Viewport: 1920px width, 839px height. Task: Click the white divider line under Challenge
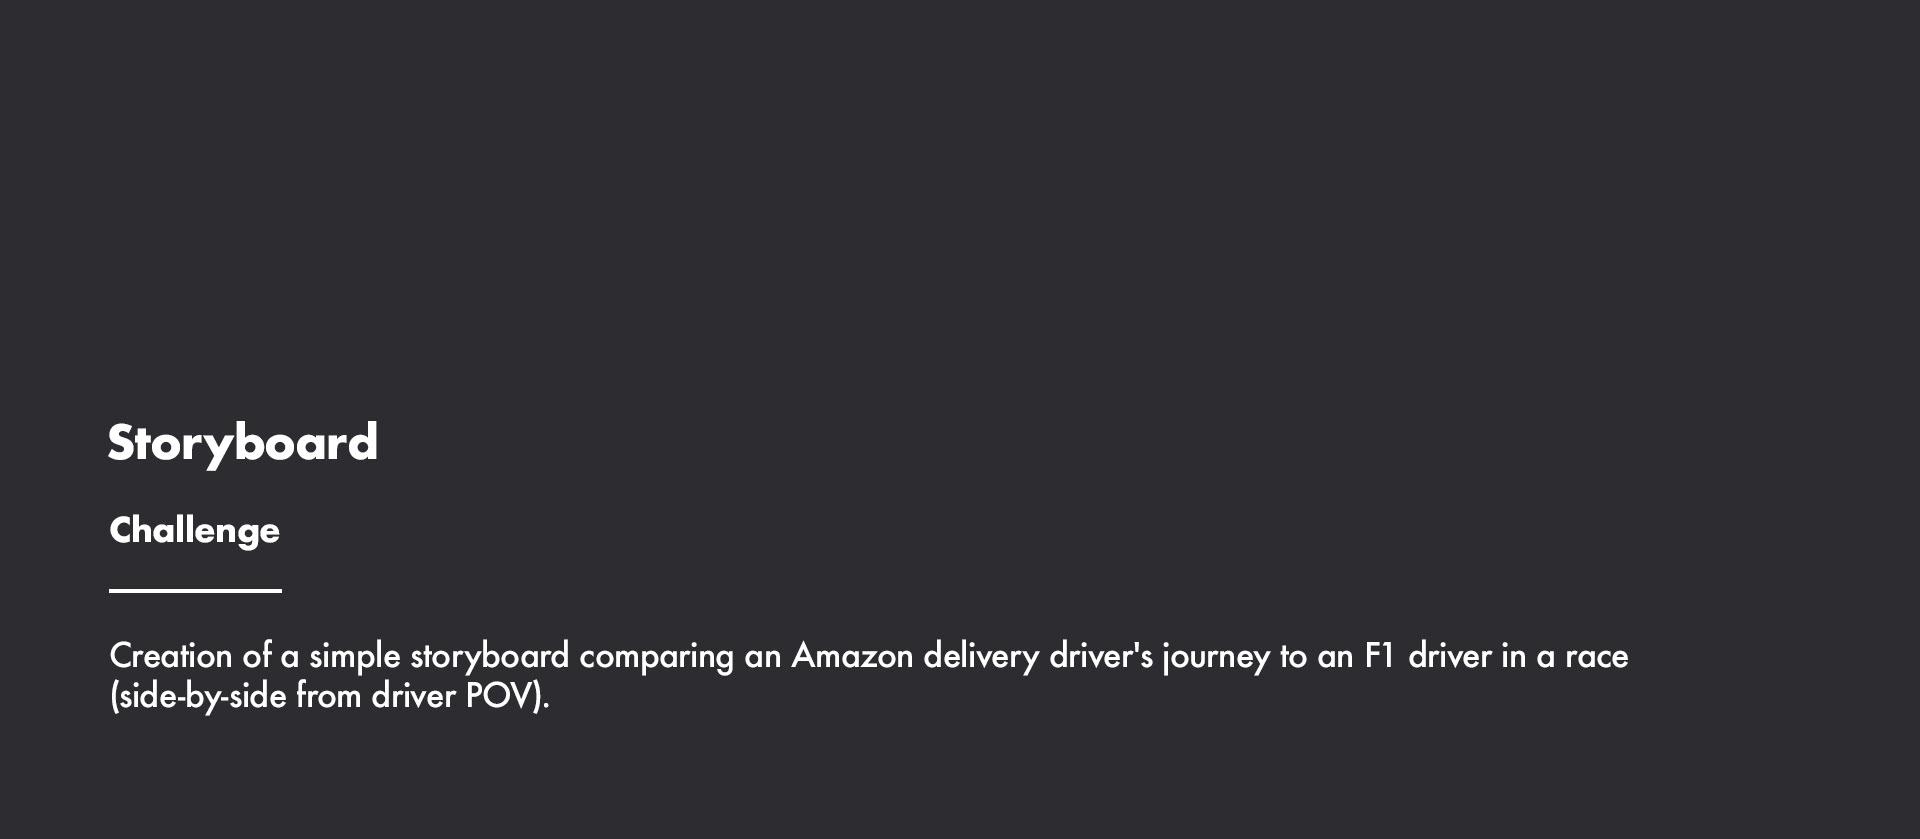point(195,591)
